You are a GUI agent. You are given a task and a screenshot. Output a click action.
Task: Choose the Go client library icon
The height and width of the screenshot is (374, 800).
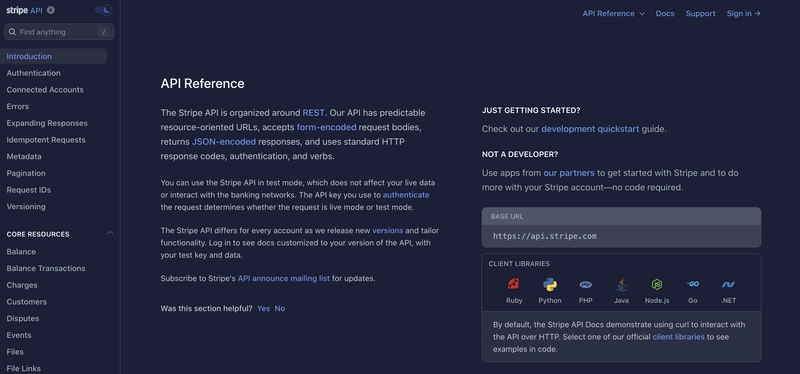[692, 284]
